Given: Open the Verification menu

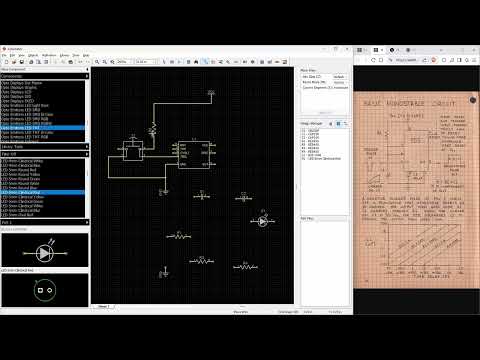Looking at the screenshot, I should pos(49,55).
